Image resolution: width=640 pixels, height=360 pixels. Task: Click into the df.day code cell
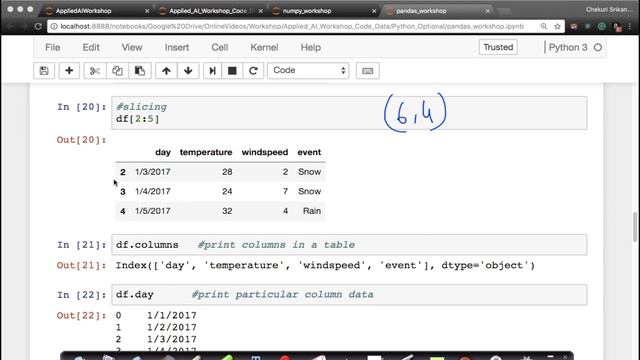tap(349, 295)
